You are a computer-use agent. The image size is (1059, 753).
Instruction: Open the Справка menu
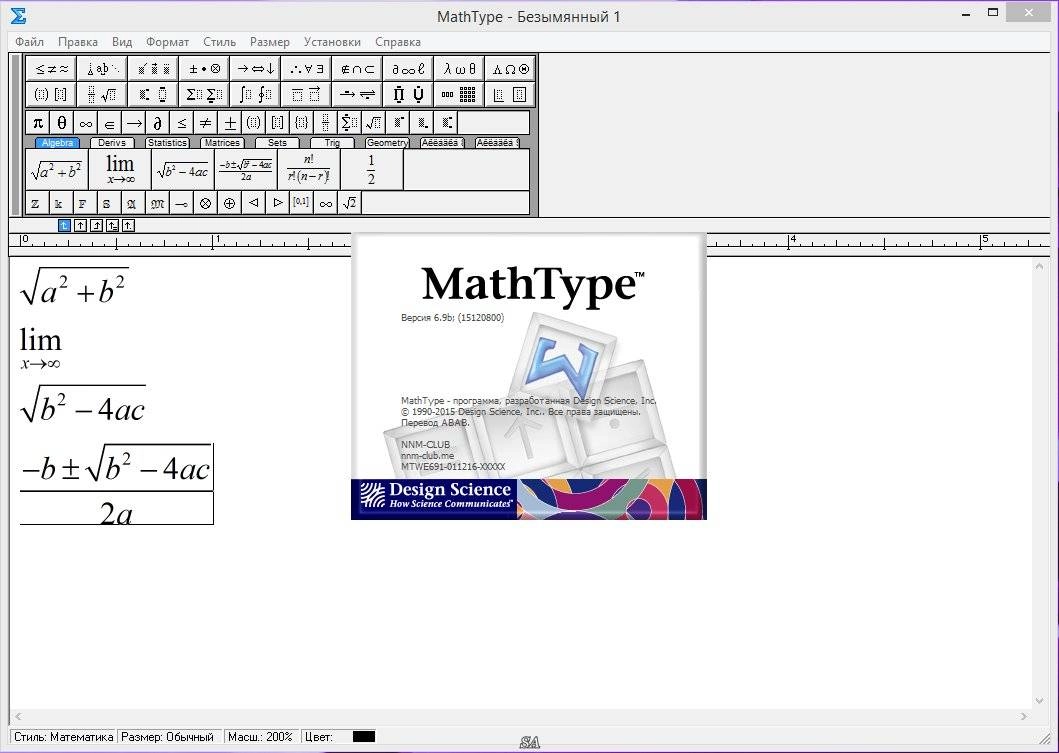[398, 42]
